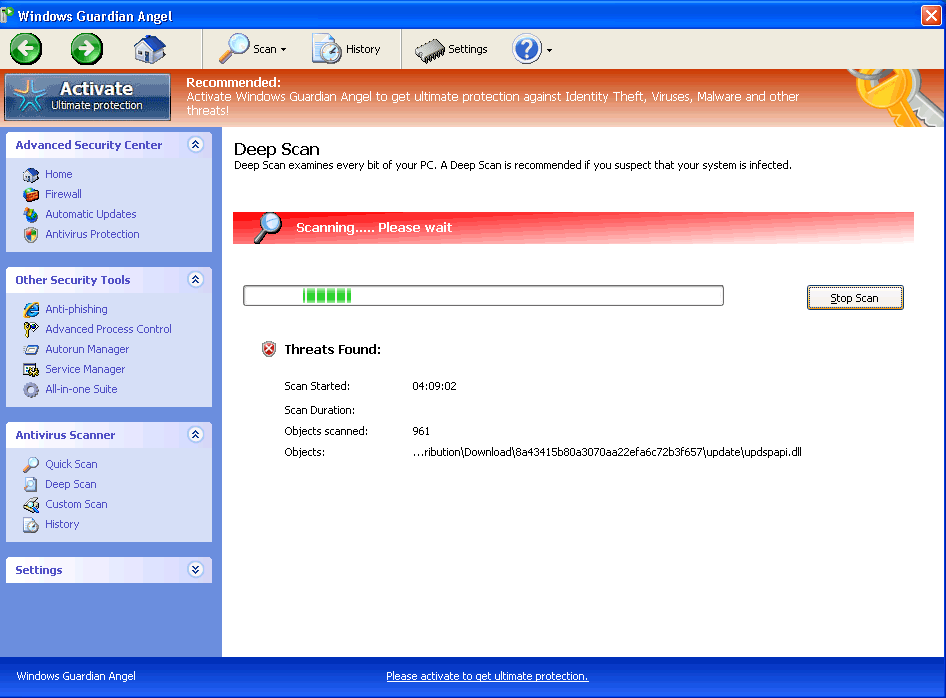Screen dimensions: 946x698
Task: Click the History calendar icon in toolbar
Action: [327, 49]
